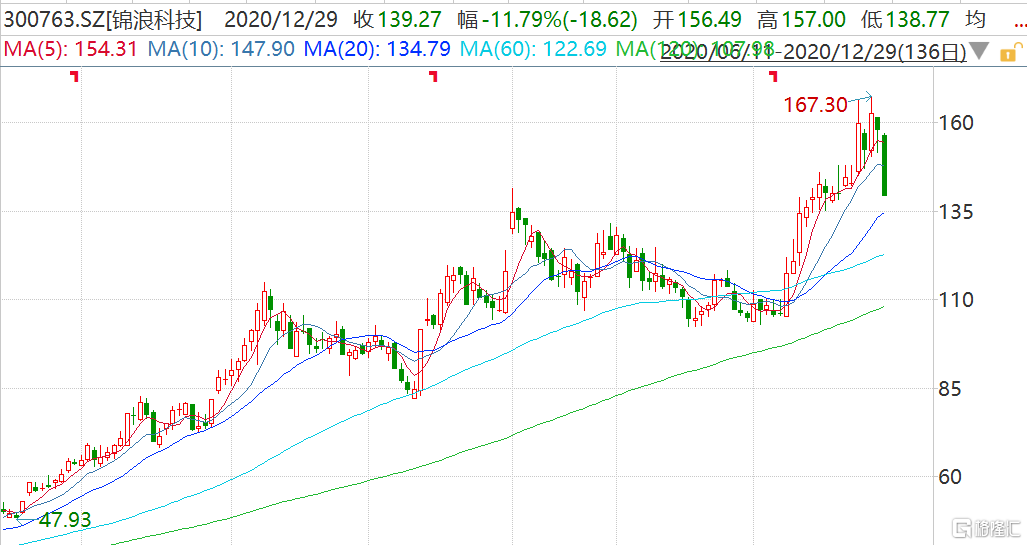Select the MA(60): 122.69 indicator label
Image resolution: width=1027 pixels, height=545 pixels.
(x=534, y=49)
